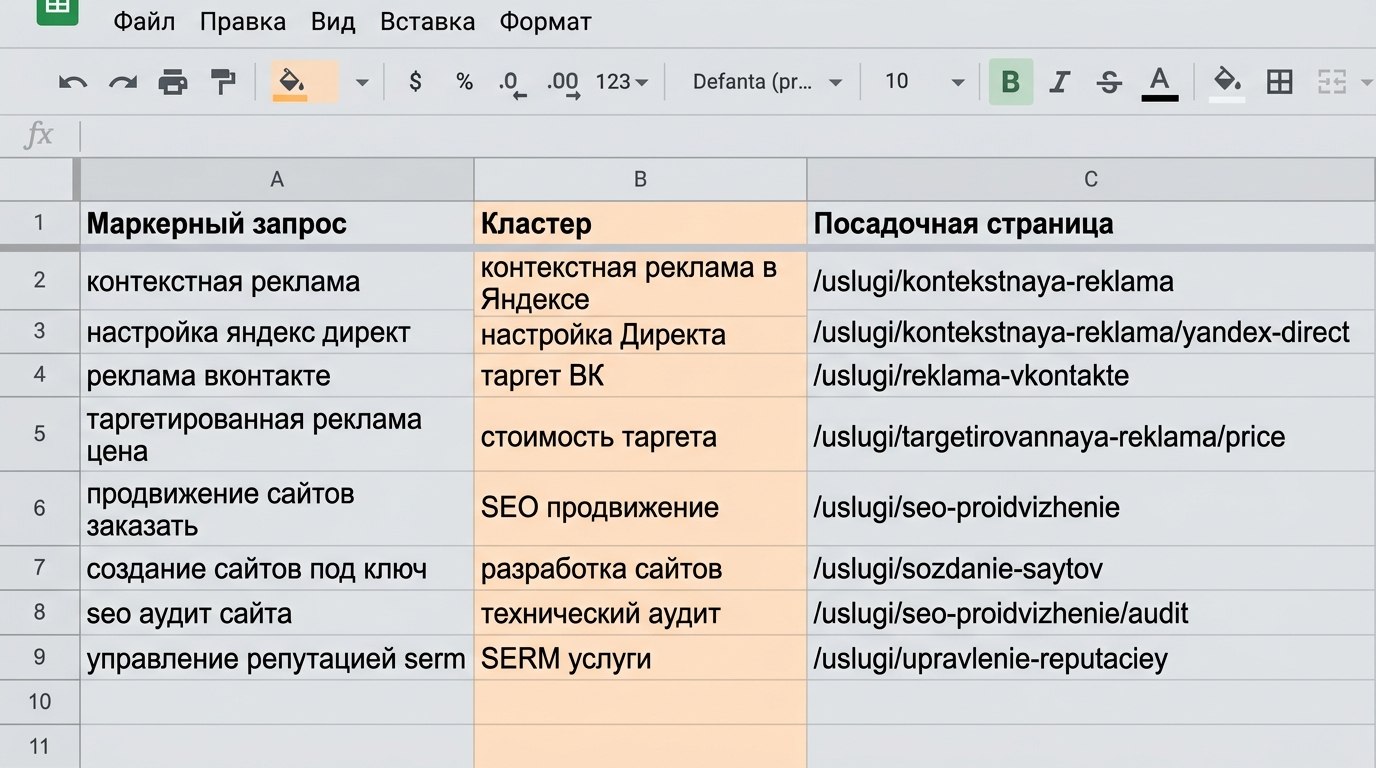Toggle strikethrough formatting
Image resolution: width=1376 pixels, height=768 pixels.
[1109, 82]
